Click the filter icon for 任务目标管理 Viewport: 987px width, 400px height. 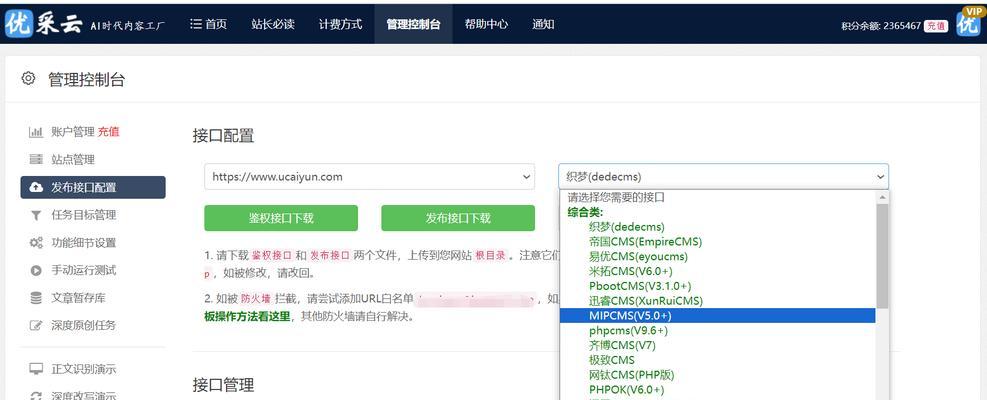(36, 215)
